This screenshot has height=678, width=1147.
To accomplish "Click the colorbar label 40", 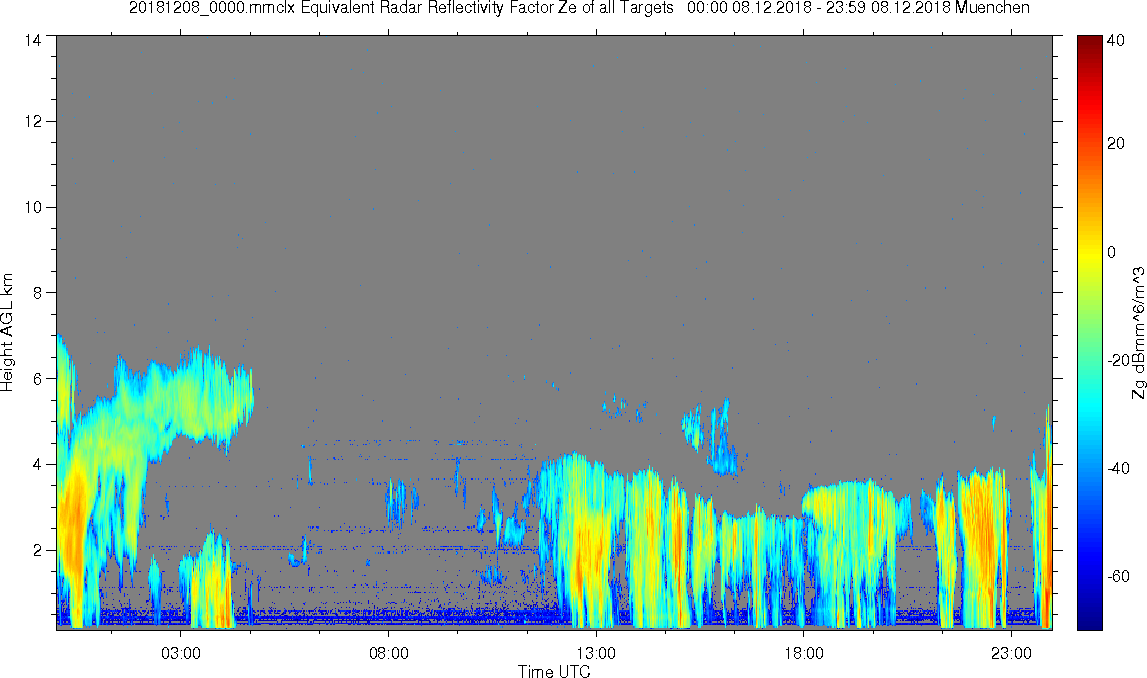I will click(x=1116, y=41).
